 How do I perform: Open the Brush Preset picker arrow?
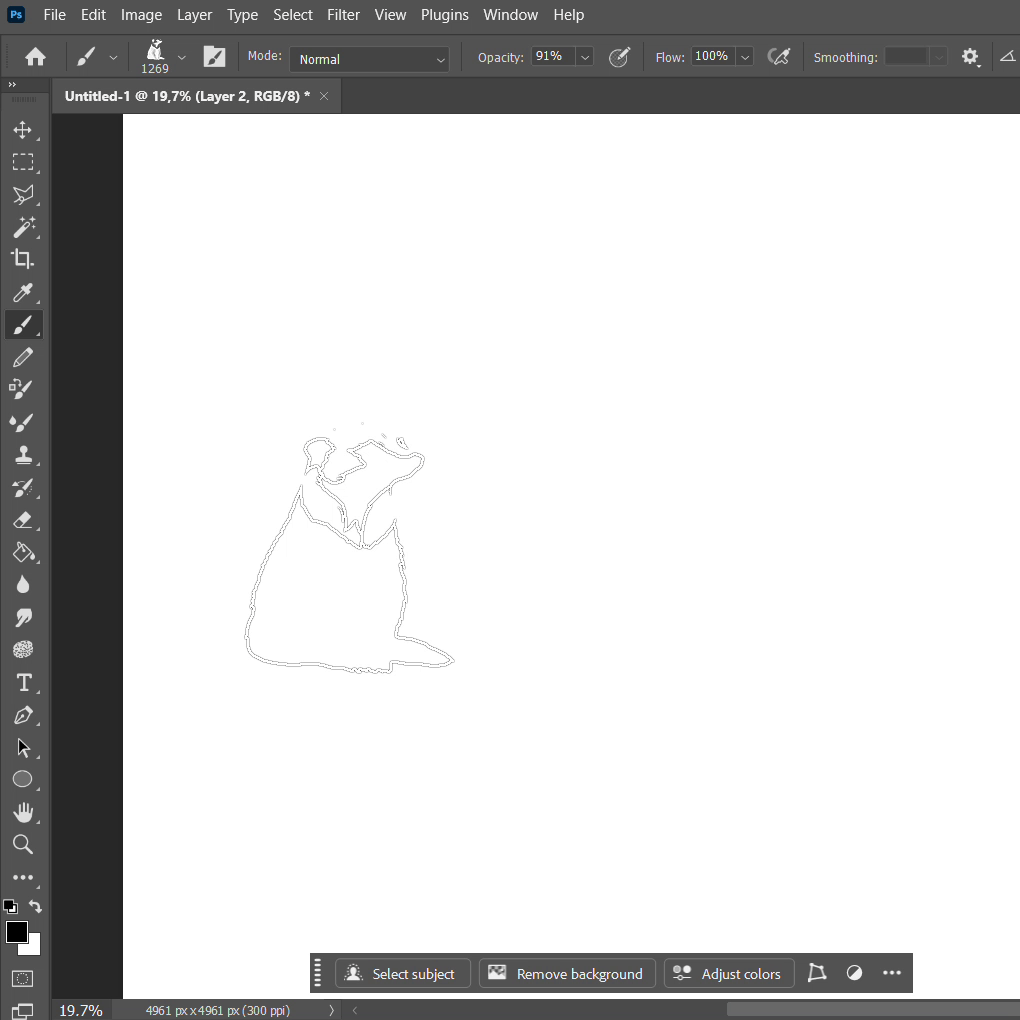point(181,57)
